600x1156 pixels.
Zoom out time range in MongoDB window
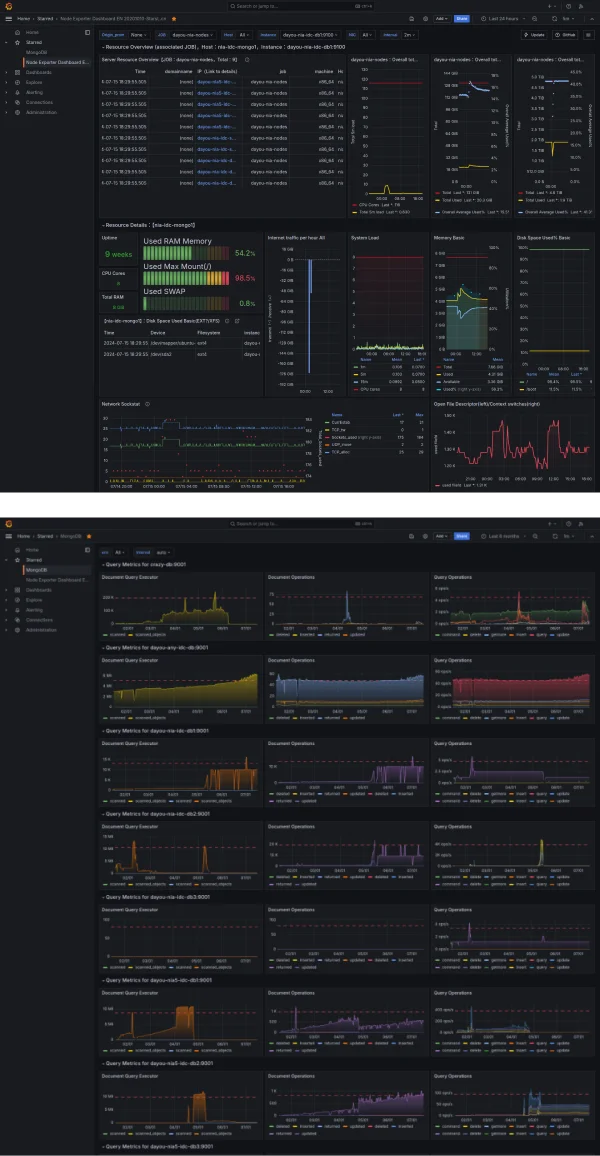[534, 536]
